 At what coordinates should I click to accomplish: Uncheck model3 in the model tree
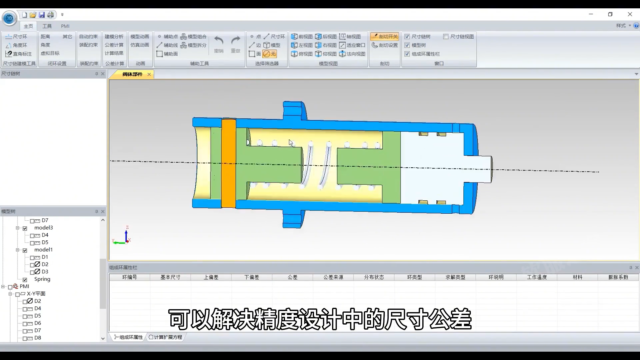tap(25, 228)
